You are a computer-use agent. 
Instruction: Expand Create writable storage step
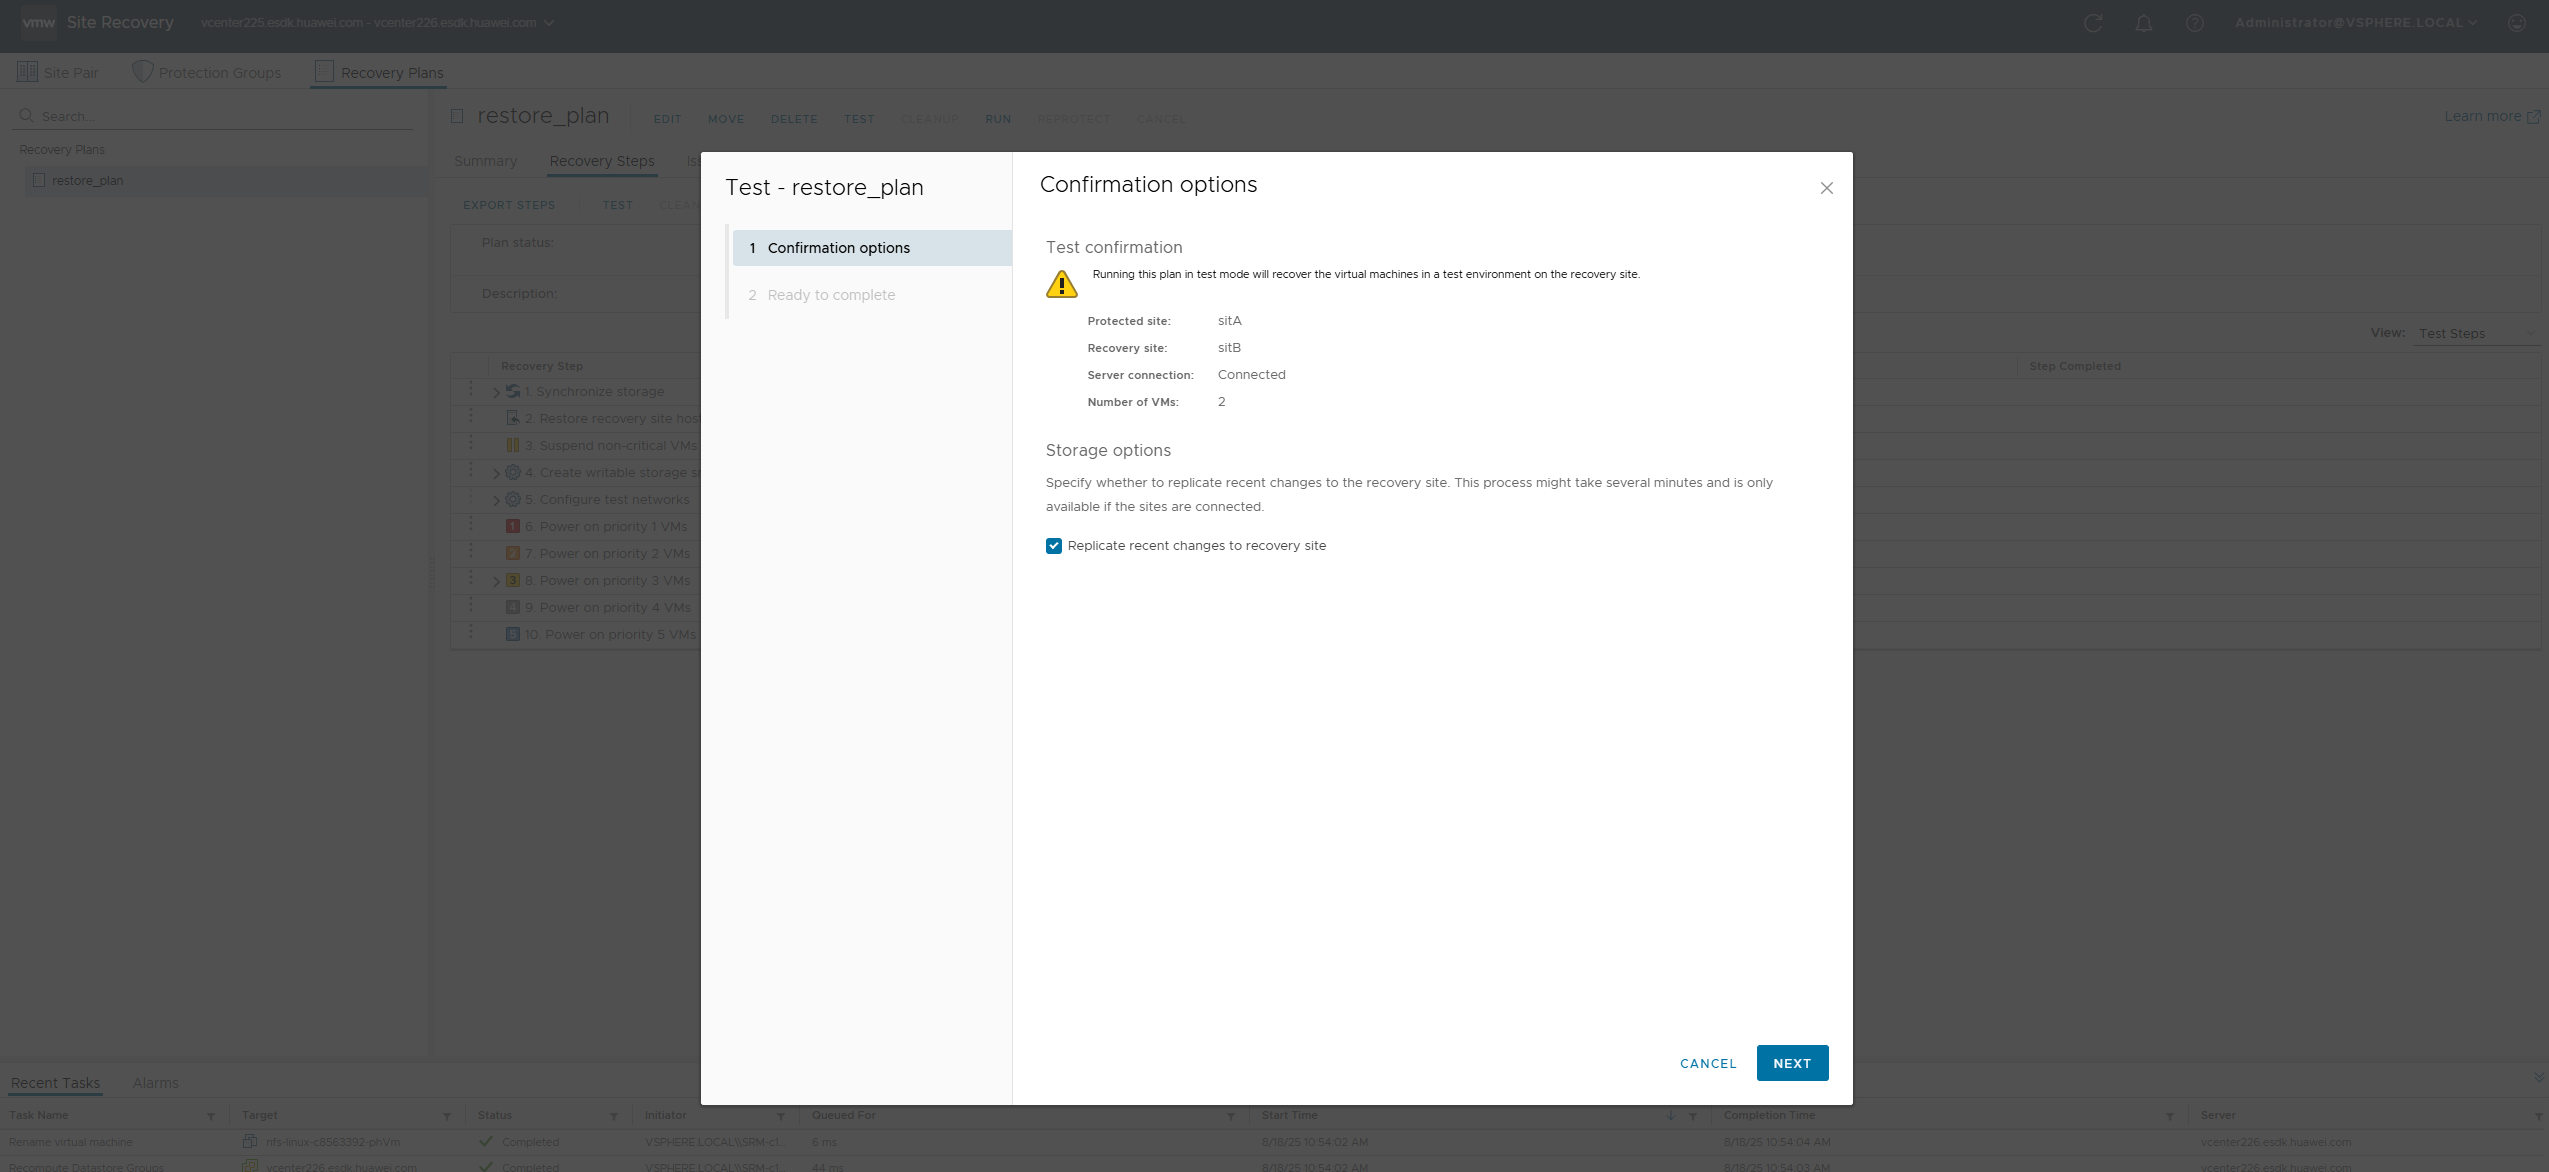497,473
